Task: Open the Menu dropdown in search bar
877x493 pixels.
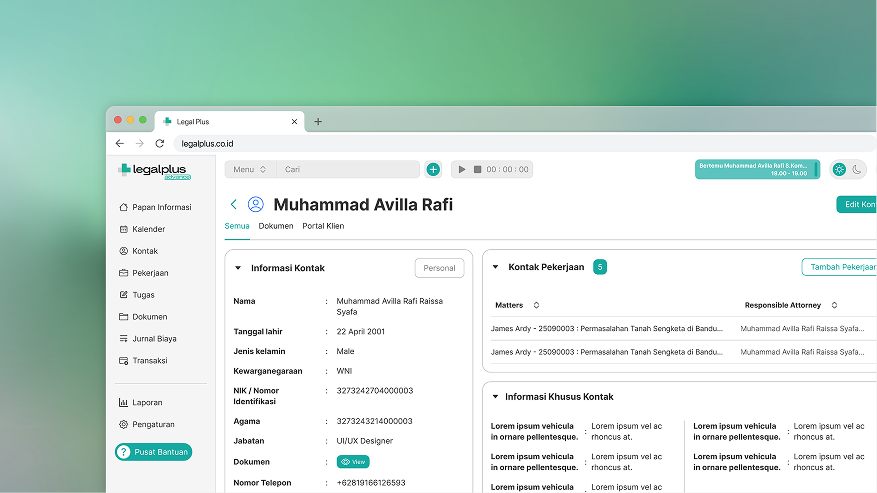Action: [x=250, y=170]
